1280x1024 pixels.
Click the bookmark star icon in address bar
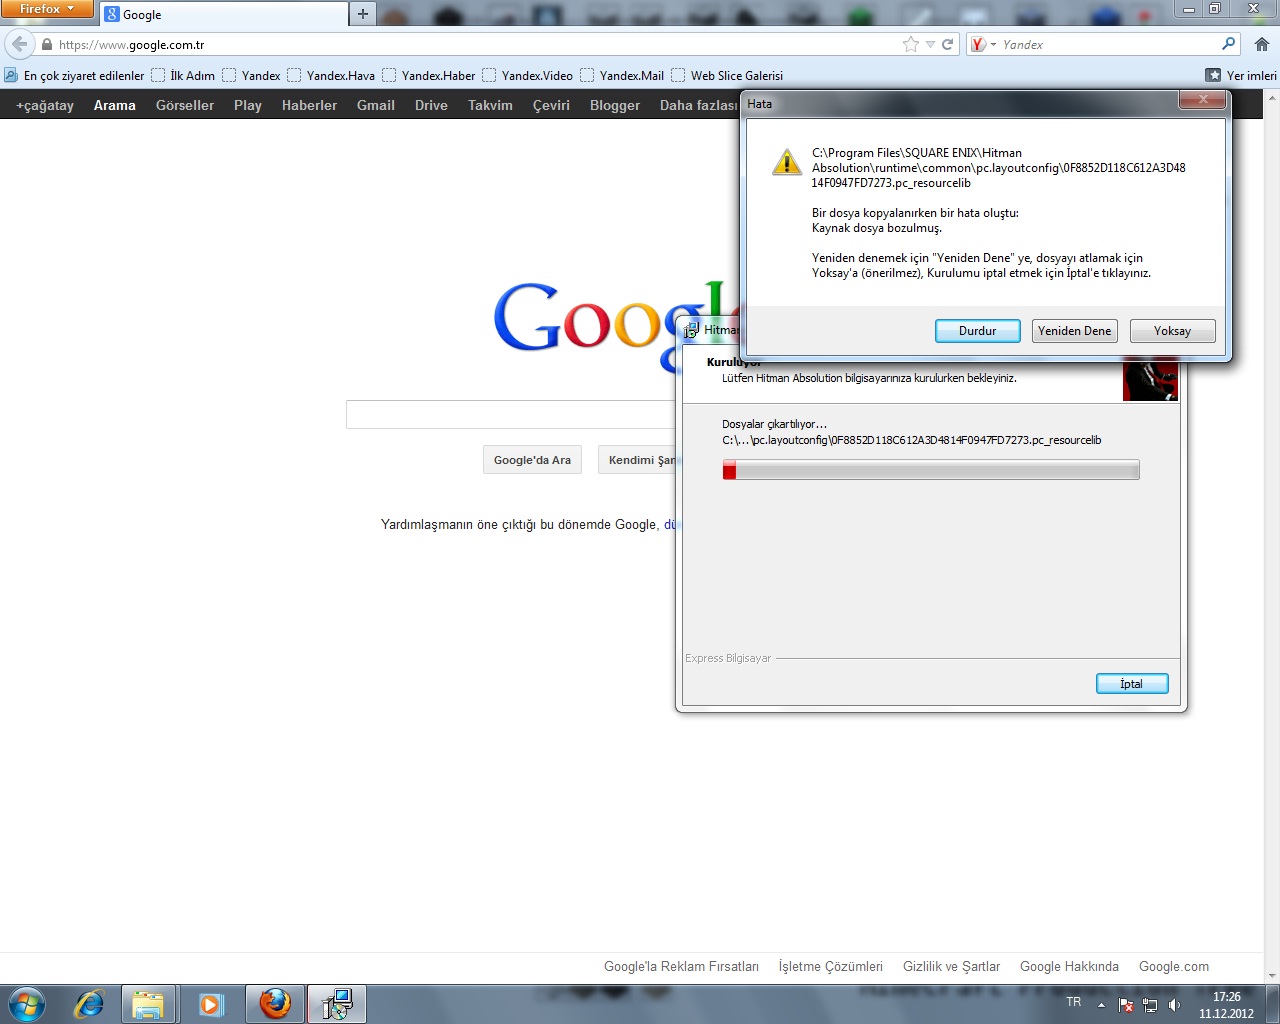click(910, 44)
